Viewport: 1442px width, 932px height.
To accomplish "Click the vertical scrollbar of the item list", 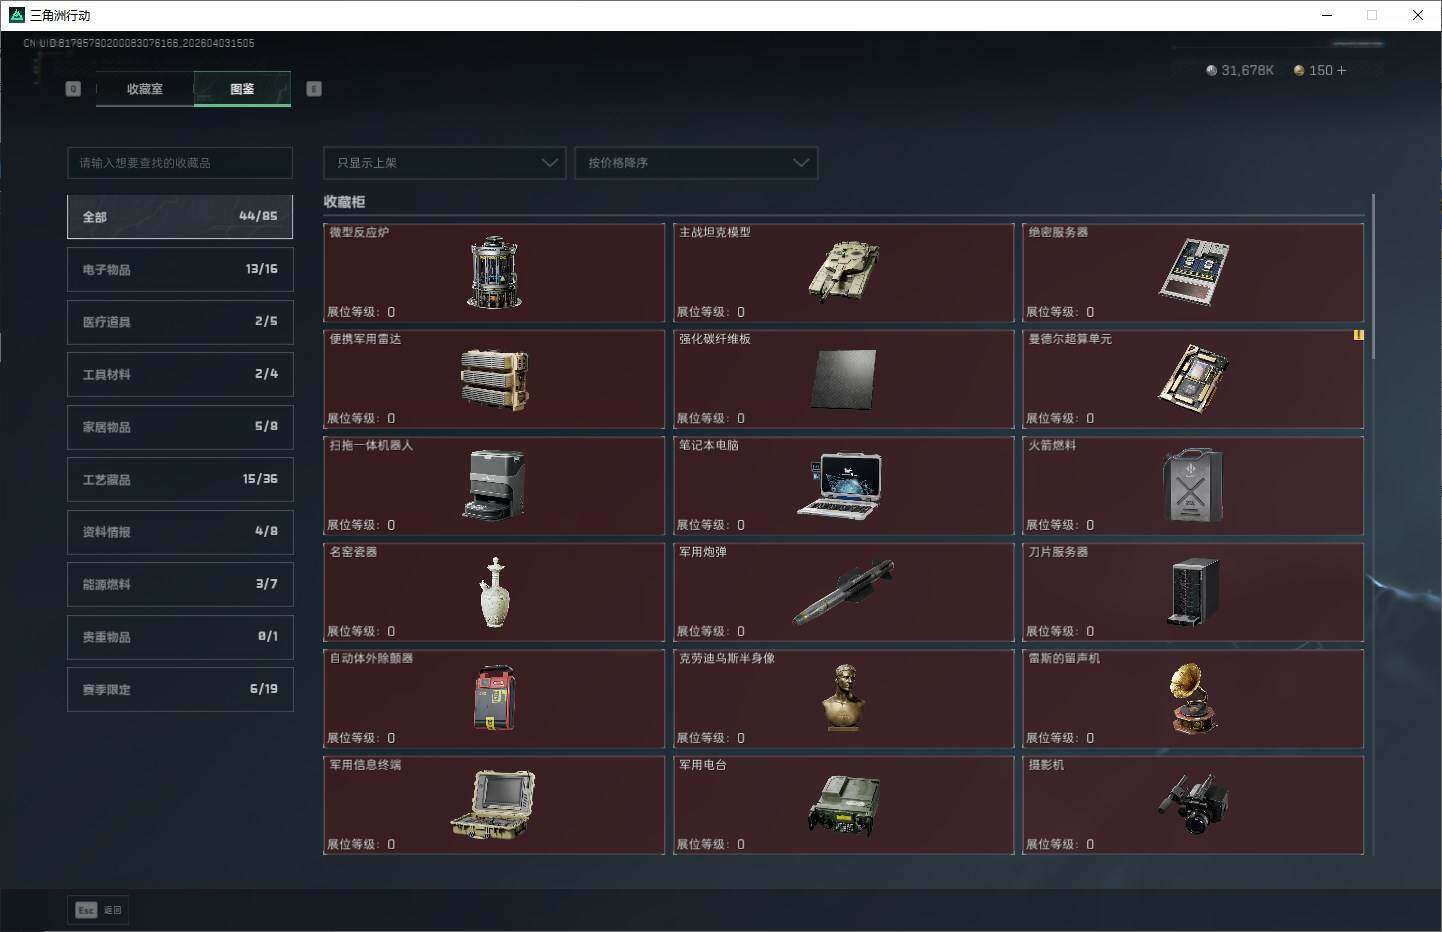I will click(x=1373, y=278).
